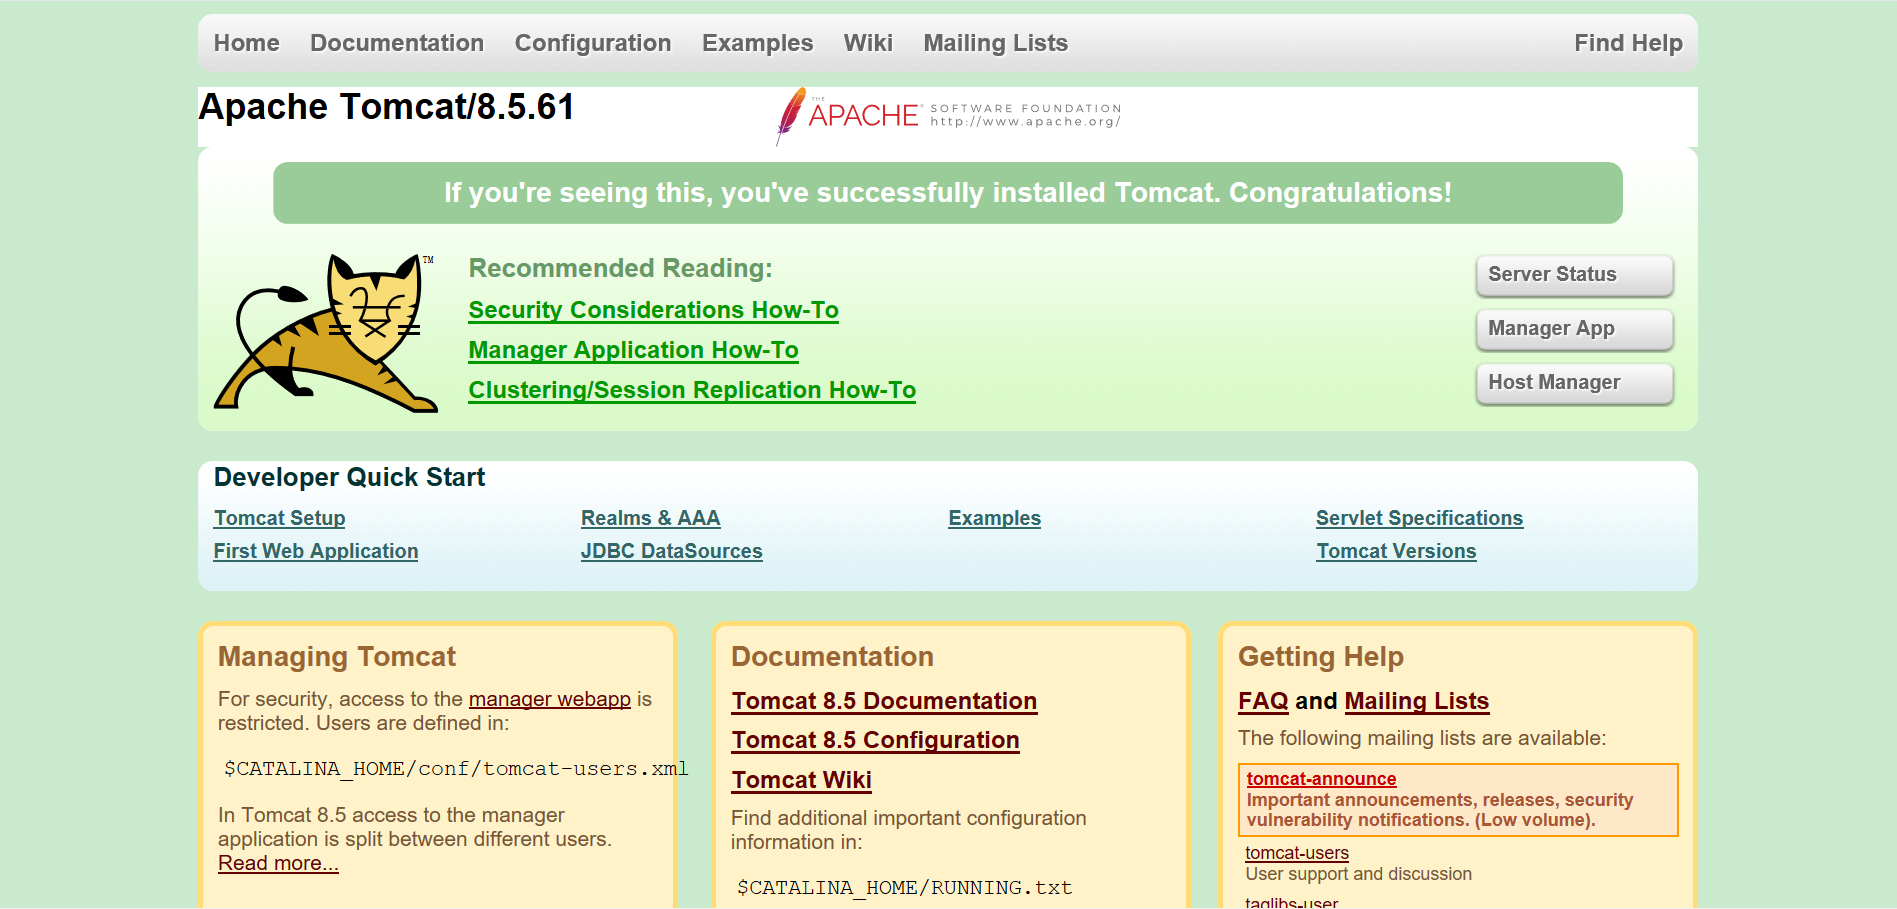Open the Wiki navigation item
The width and height of the screenshot is (1897, 909).
tap(868, 43)
